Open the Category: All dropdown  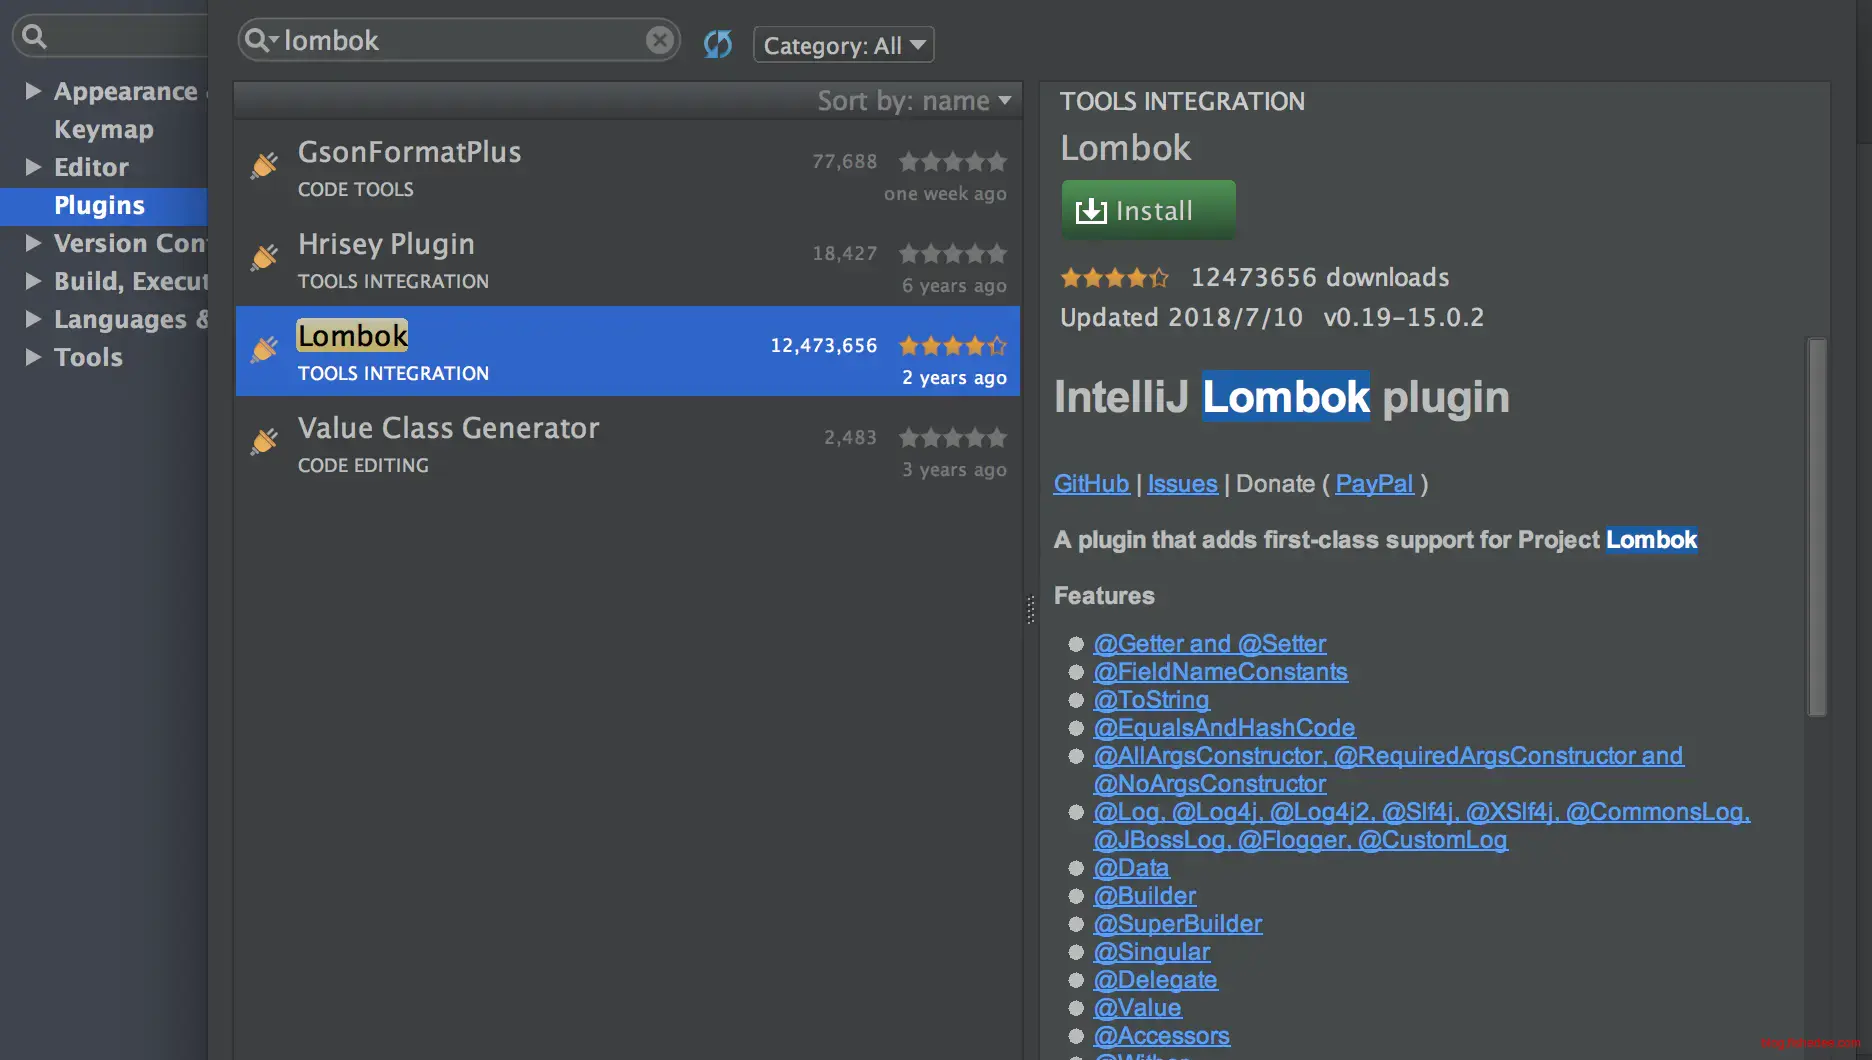coord(843,45)
